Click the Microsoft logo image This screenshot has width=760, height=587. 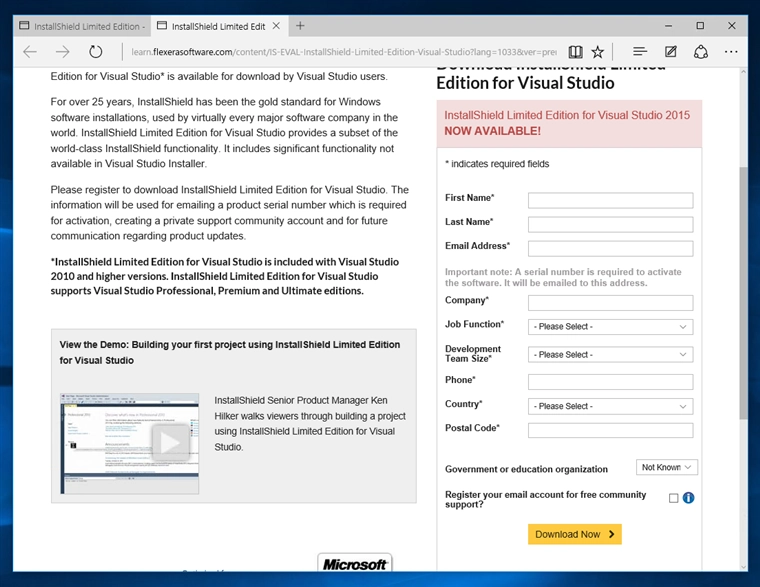354,564
